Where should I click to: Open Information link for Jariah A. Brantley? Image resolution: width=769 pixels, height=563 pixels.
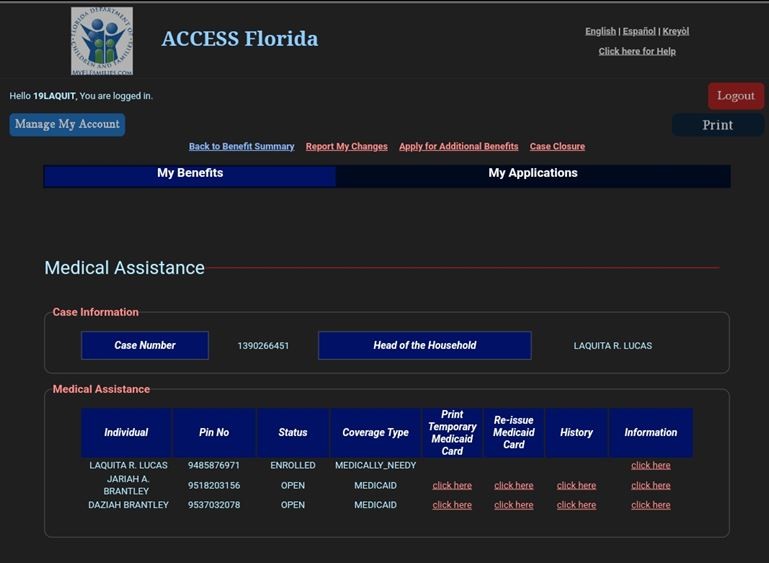coord(650,486)
